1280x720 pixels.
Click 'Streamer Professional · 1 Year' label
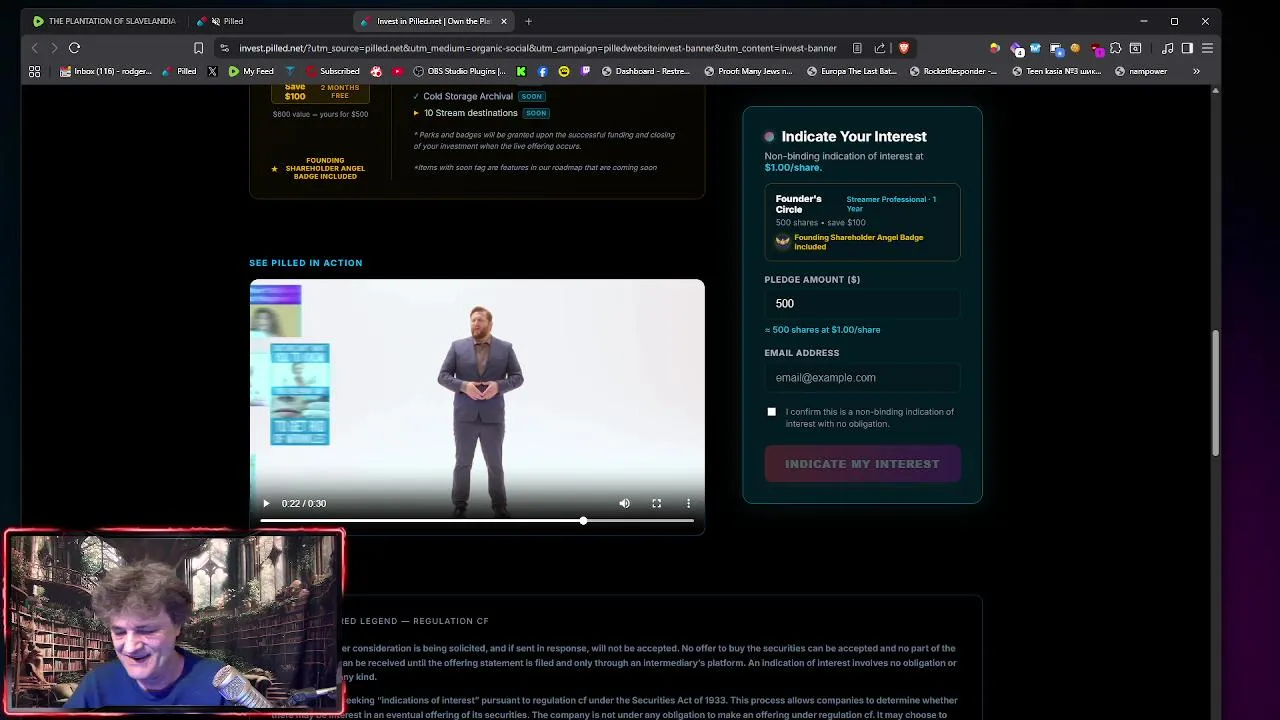tap(891, 204)
